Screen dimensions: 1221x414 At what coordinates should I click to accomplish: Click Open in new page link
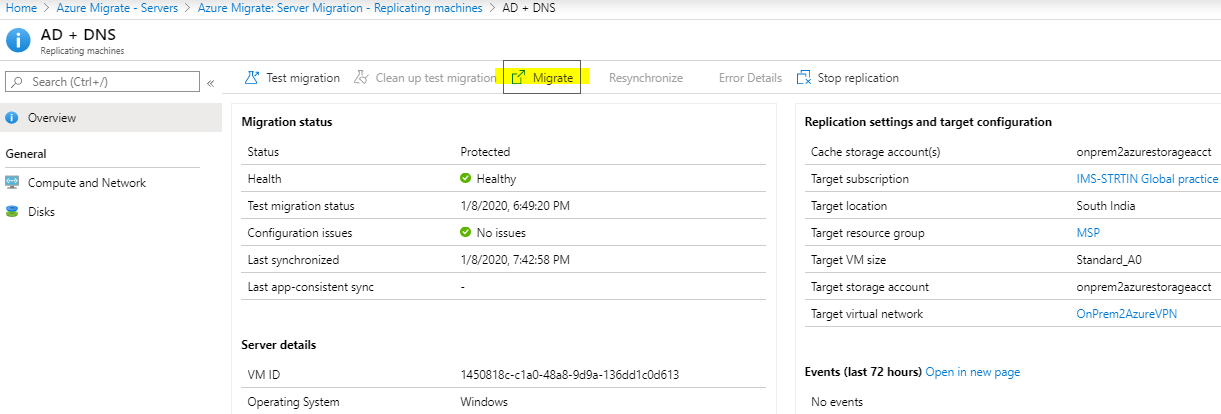[973, 372]
